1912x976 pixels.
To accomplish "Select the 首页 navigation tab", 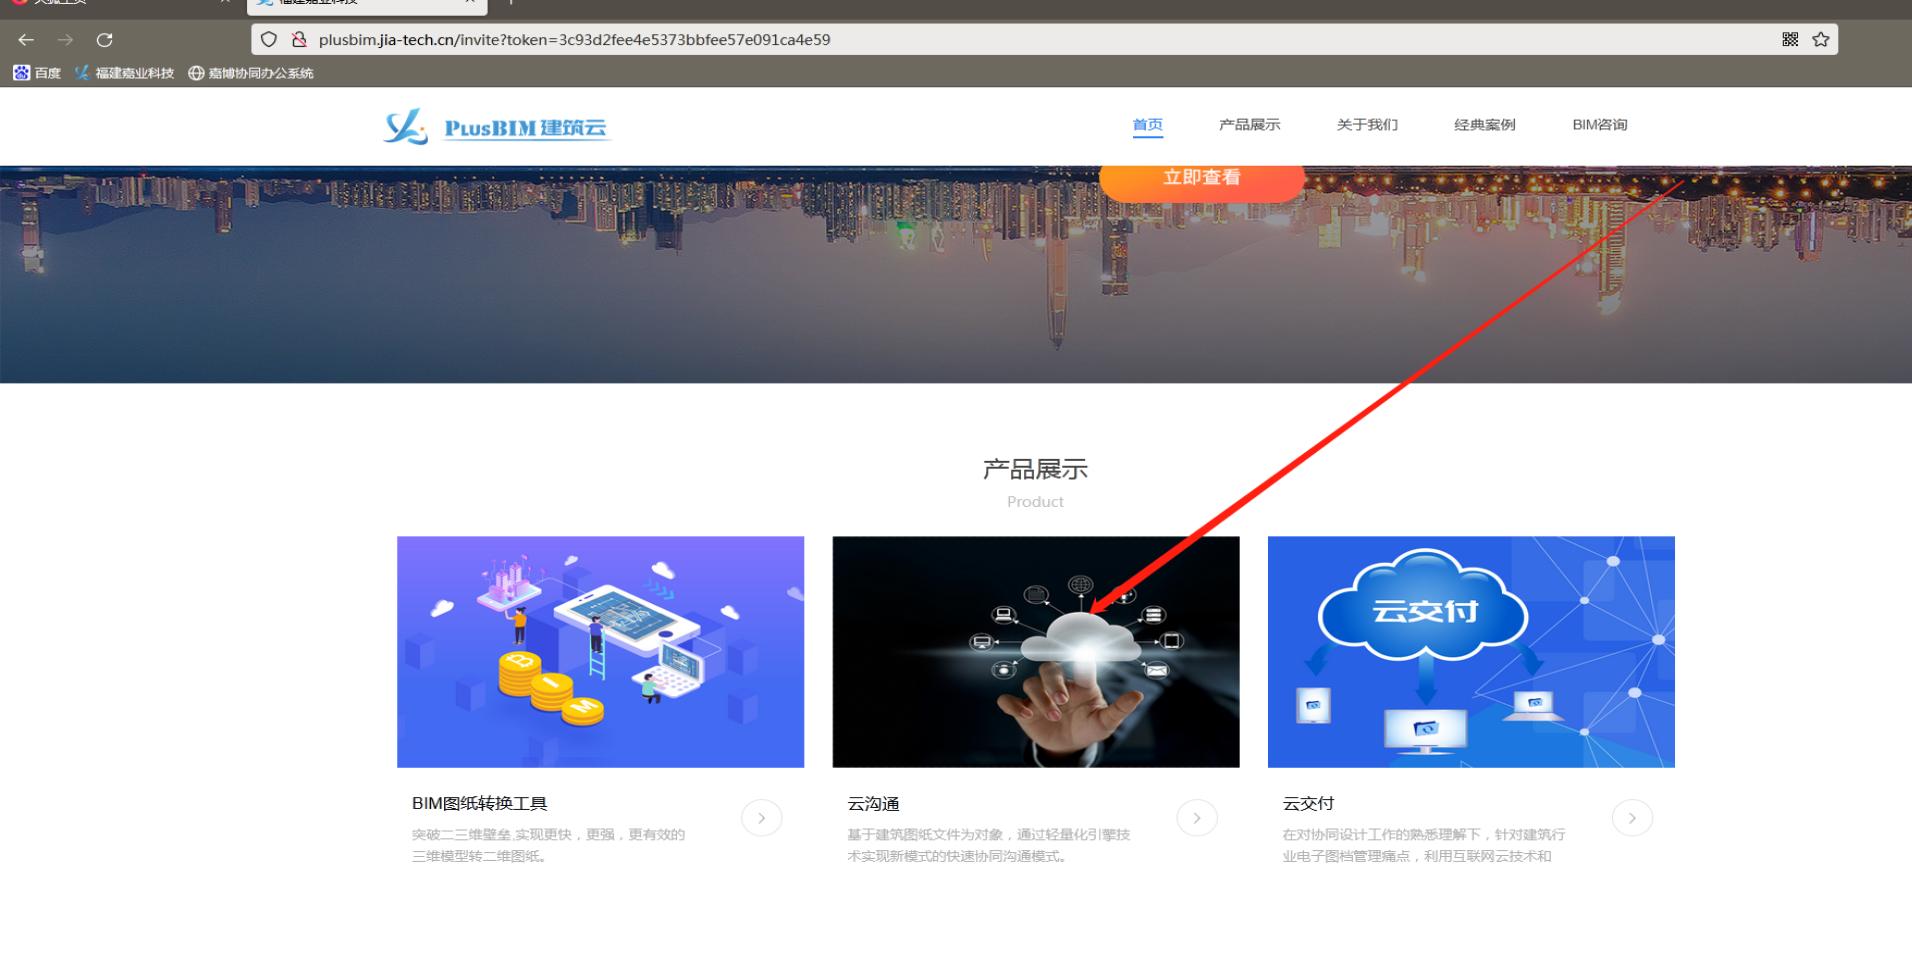I will click(x=1147, y=125).
